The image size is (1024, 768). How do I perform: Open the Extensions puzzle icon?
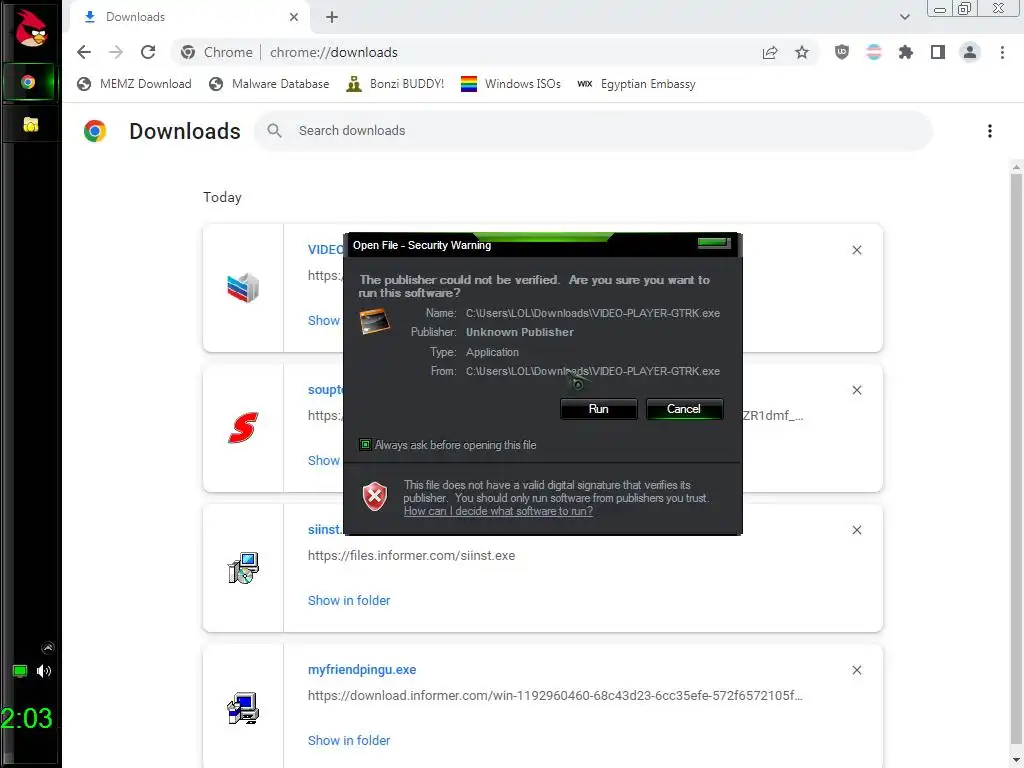[905, 52]
